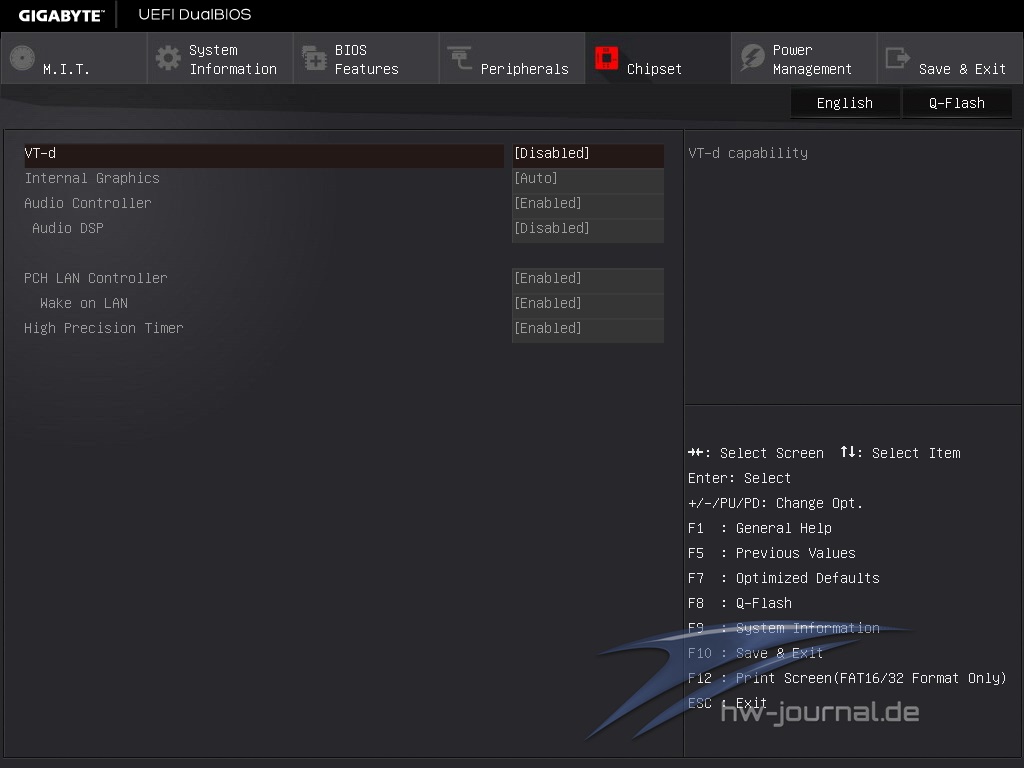Click the Save & Exit door icon
This screenshot has height=768, width=1024.
click(898, 58)
